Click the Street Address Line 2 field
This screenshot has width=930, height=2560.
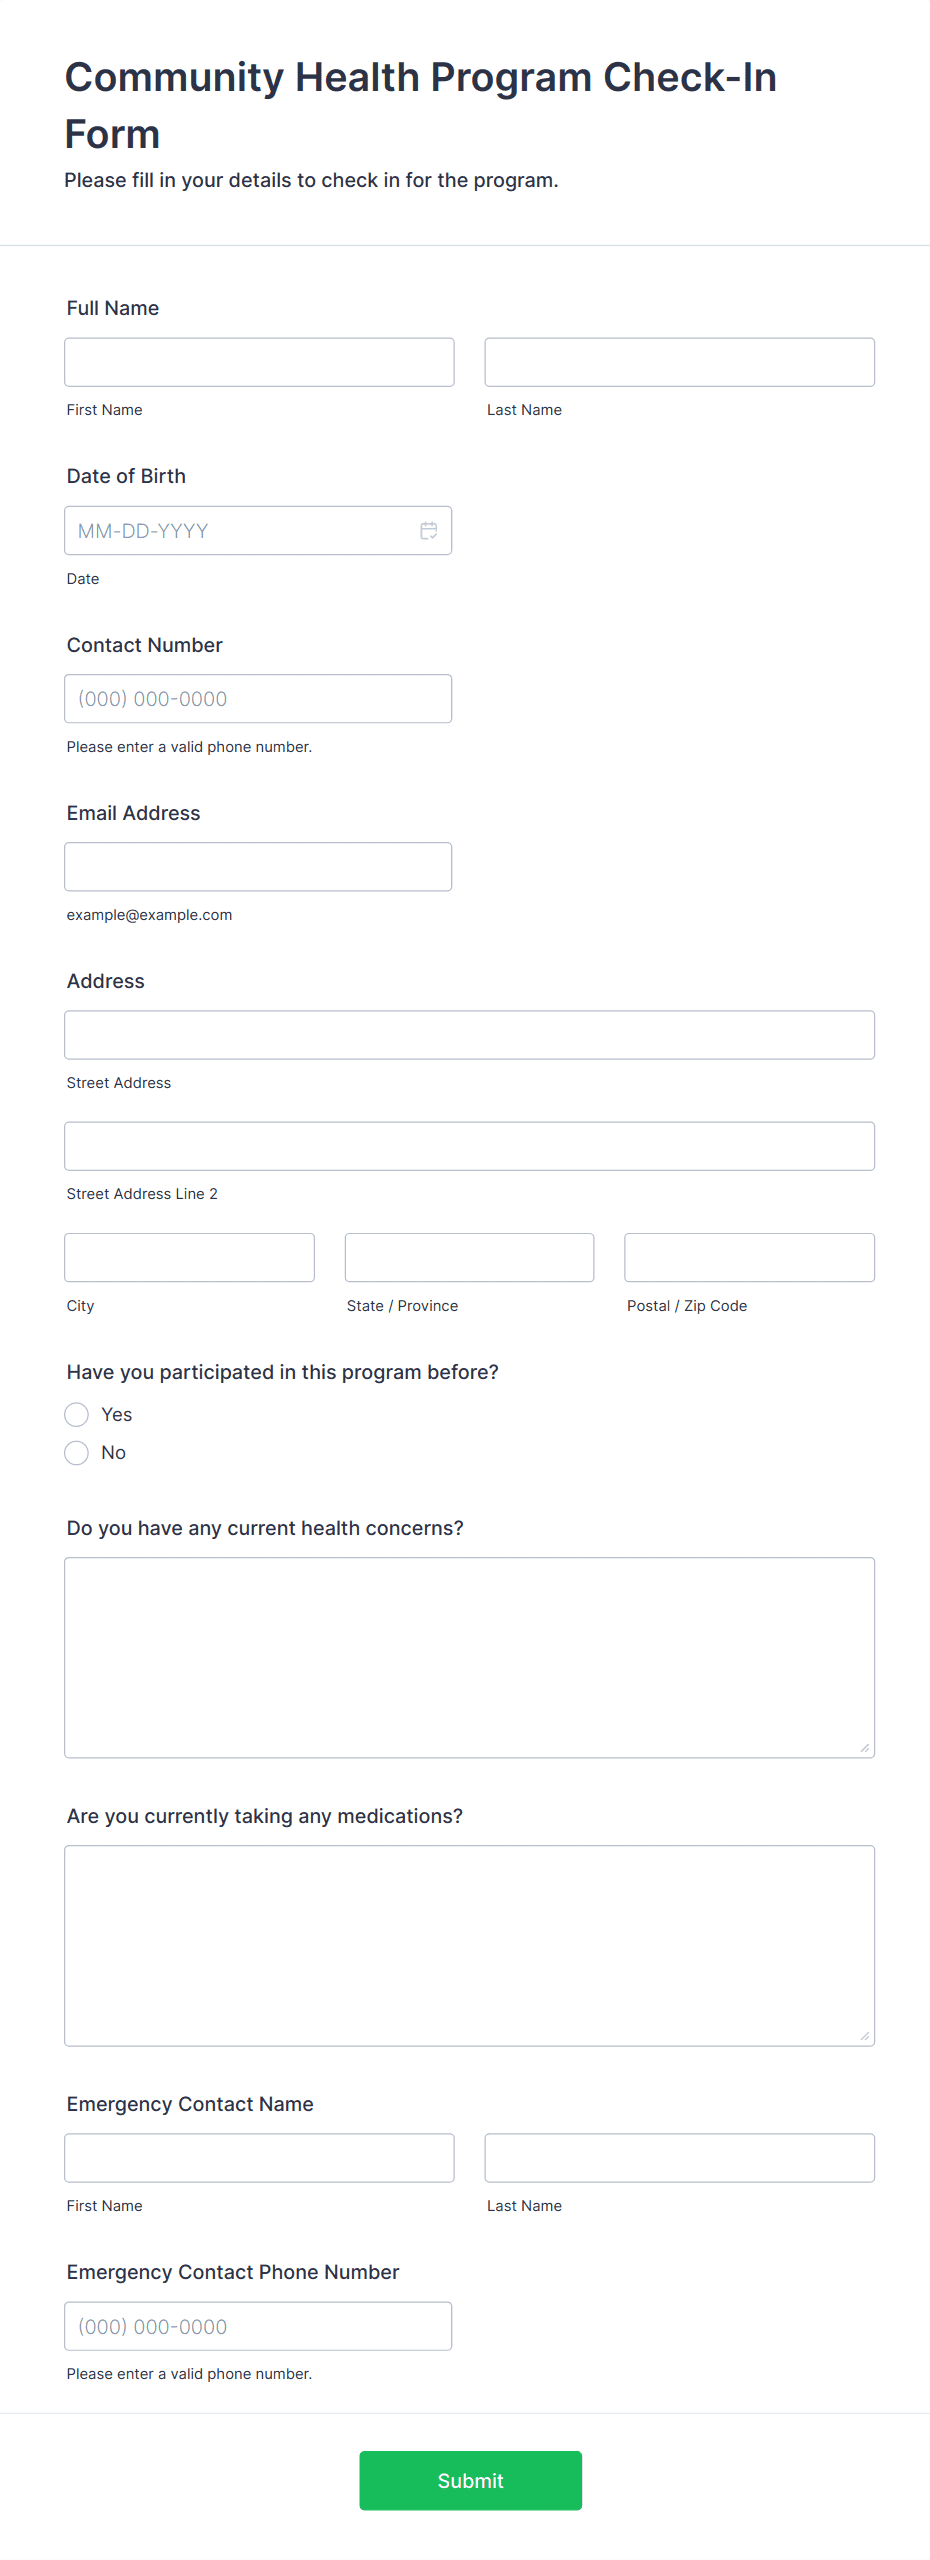click(x=469, y=1145)
